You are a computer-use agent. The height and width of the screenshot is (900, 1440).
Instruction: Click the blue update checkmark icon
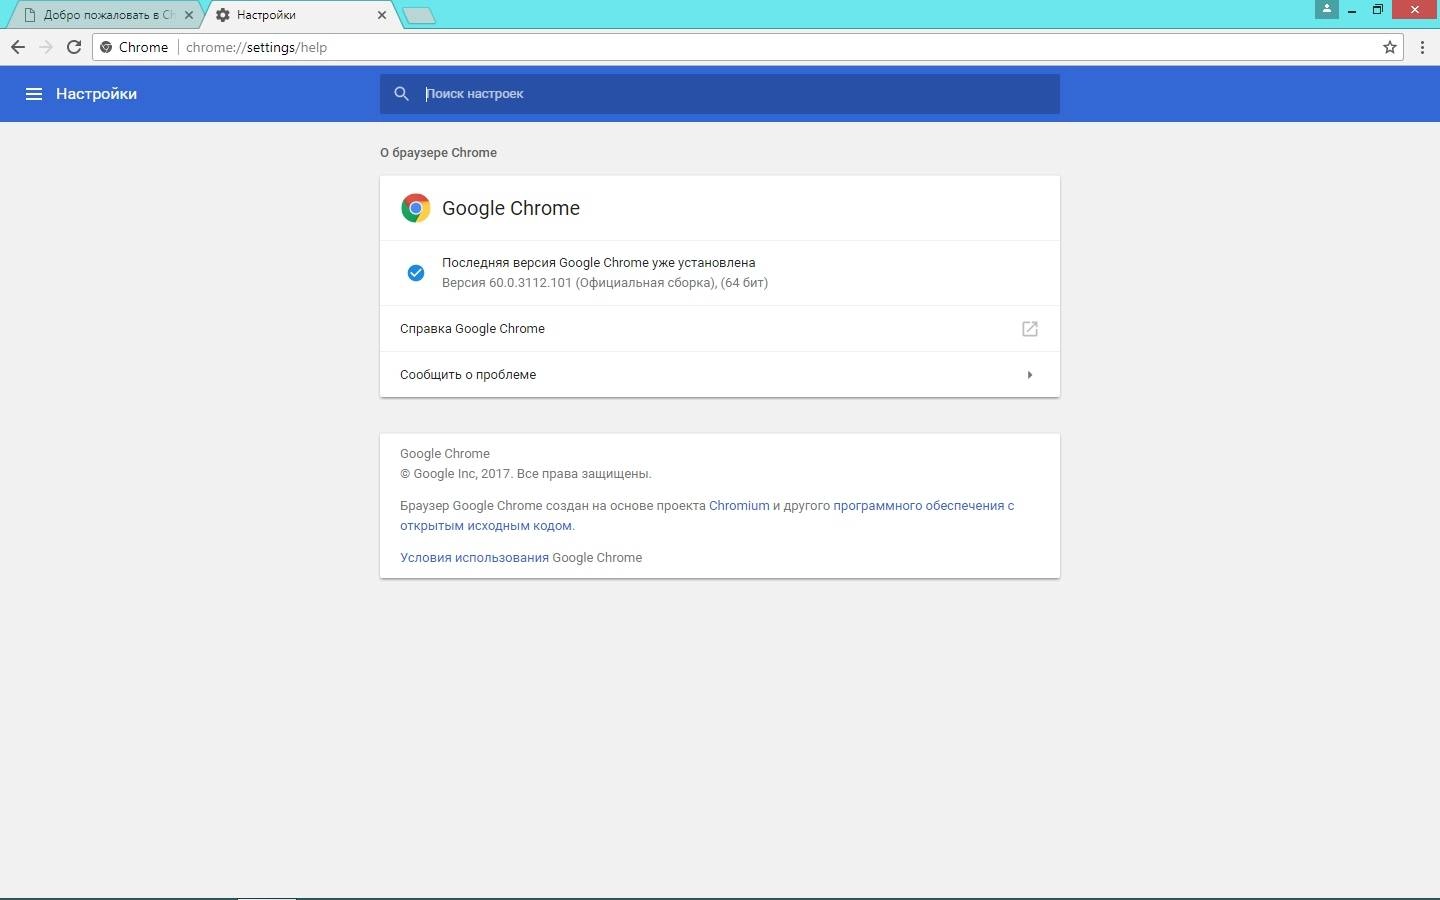click(x=416, y=273)
